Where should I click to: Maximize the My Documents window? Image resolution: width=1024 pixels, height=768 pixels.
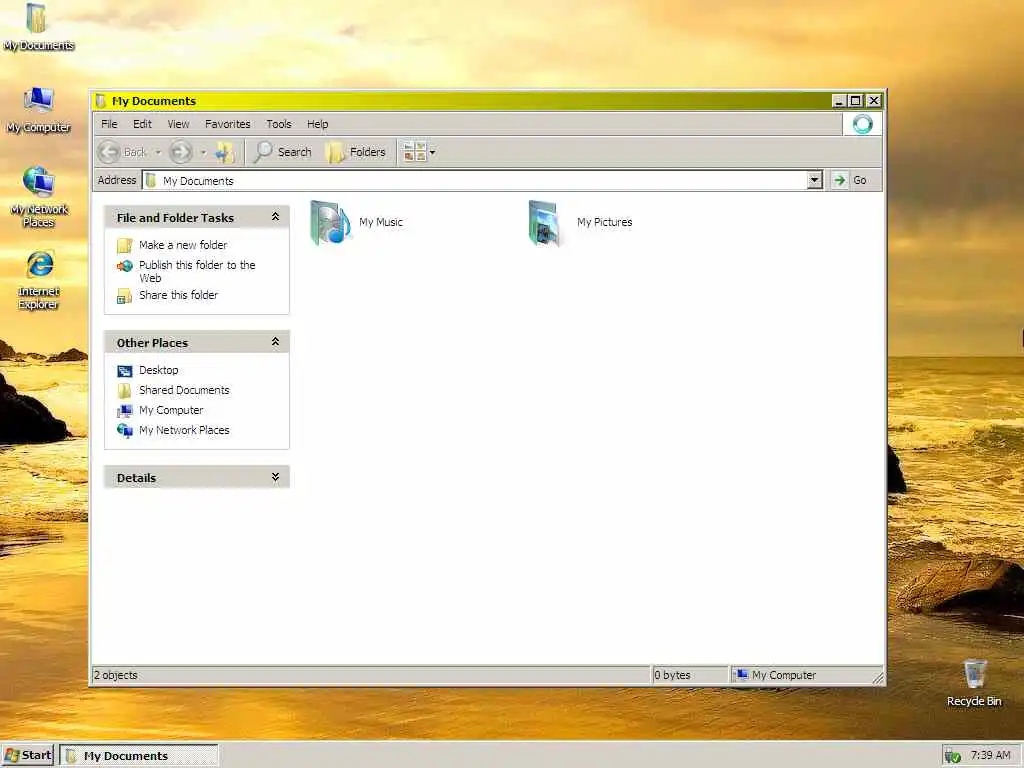click(x=856, y=101)
